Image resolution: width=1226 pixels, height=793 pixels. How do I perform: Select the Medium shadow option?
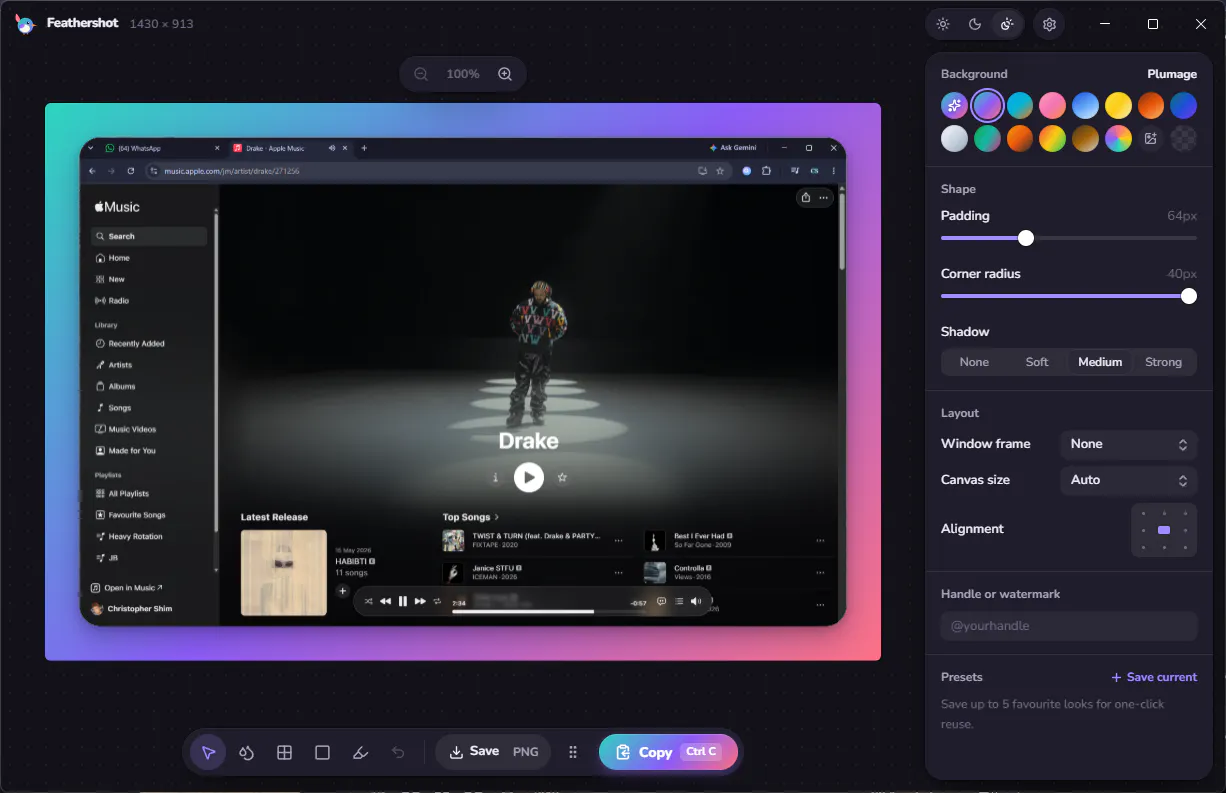(x=1100, y=362)
